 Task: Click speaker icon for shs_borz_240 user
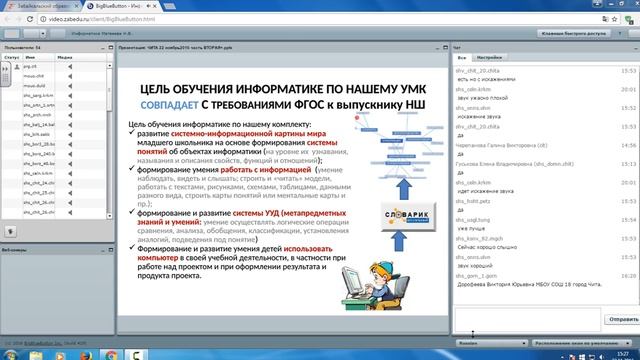coord(70,154)
